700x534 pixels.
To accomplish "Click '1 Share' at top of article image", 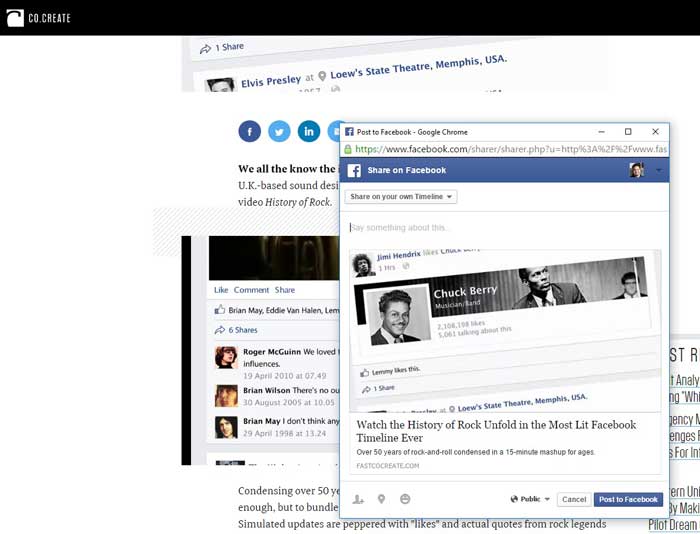I will 230,47.
